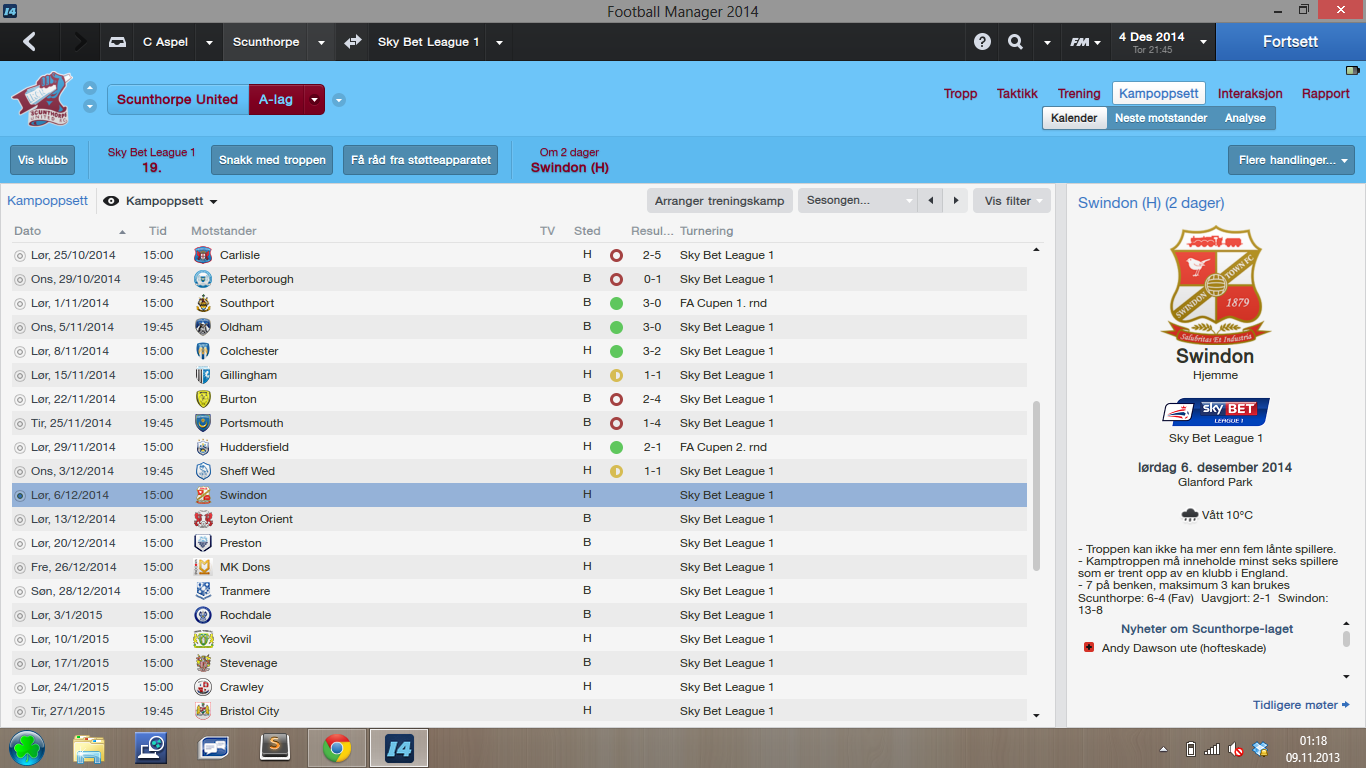Screen dimensions: 1366x768
Task: Open the C Aspel dropdown arrow
Action: point(209,43)
